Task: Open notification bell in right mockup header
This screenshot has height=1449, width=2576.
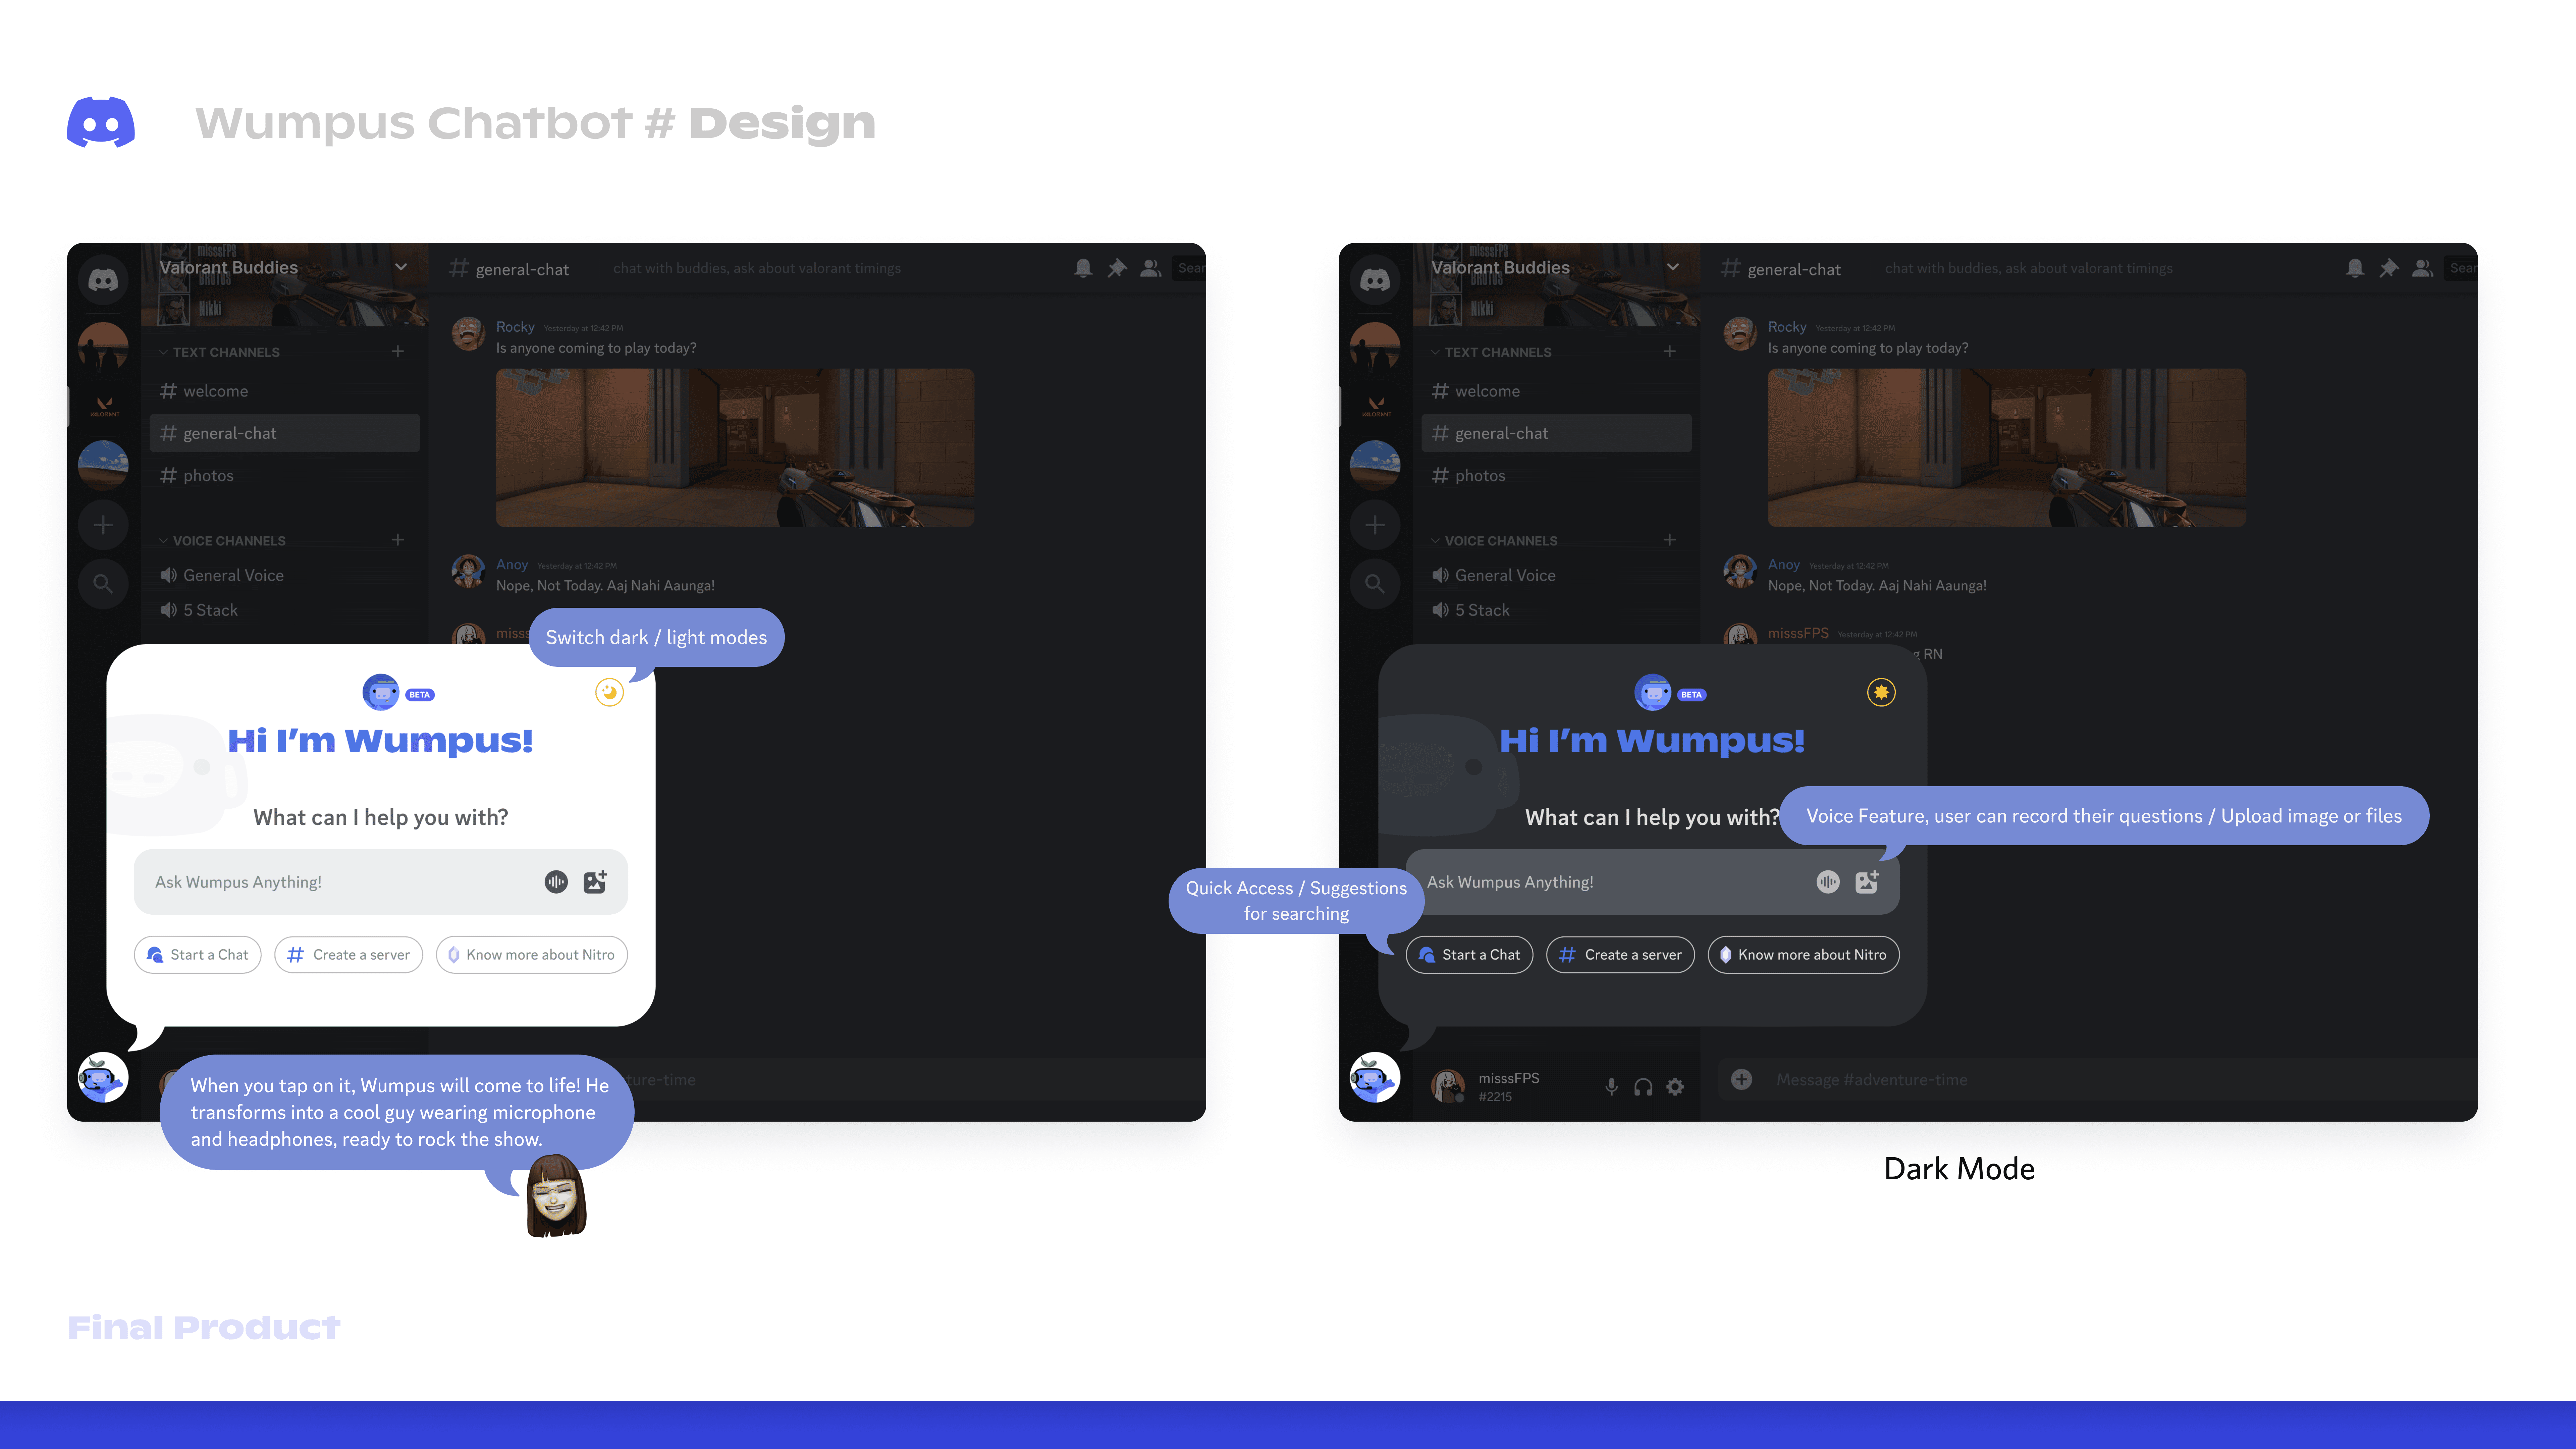Action: point(2355,268)
